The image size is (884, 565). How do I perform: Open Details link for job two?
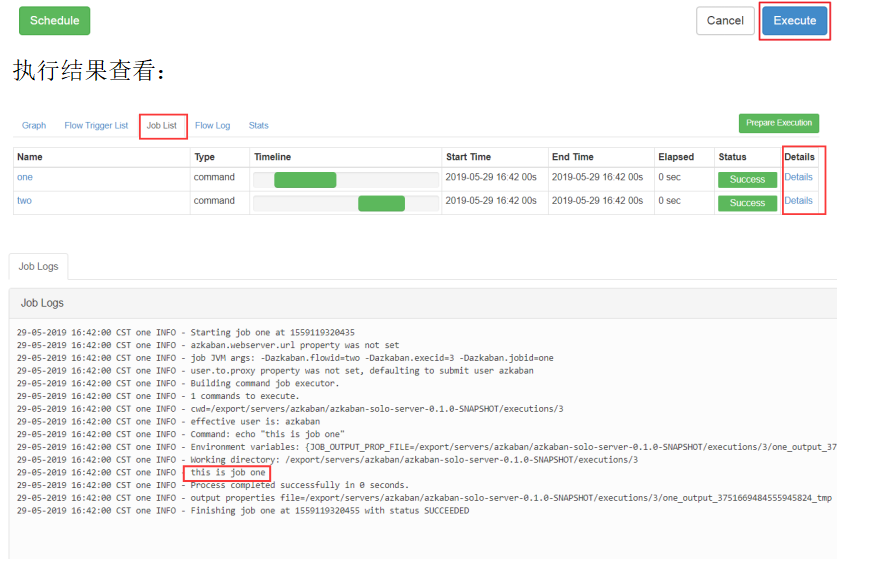coord(798,201)
